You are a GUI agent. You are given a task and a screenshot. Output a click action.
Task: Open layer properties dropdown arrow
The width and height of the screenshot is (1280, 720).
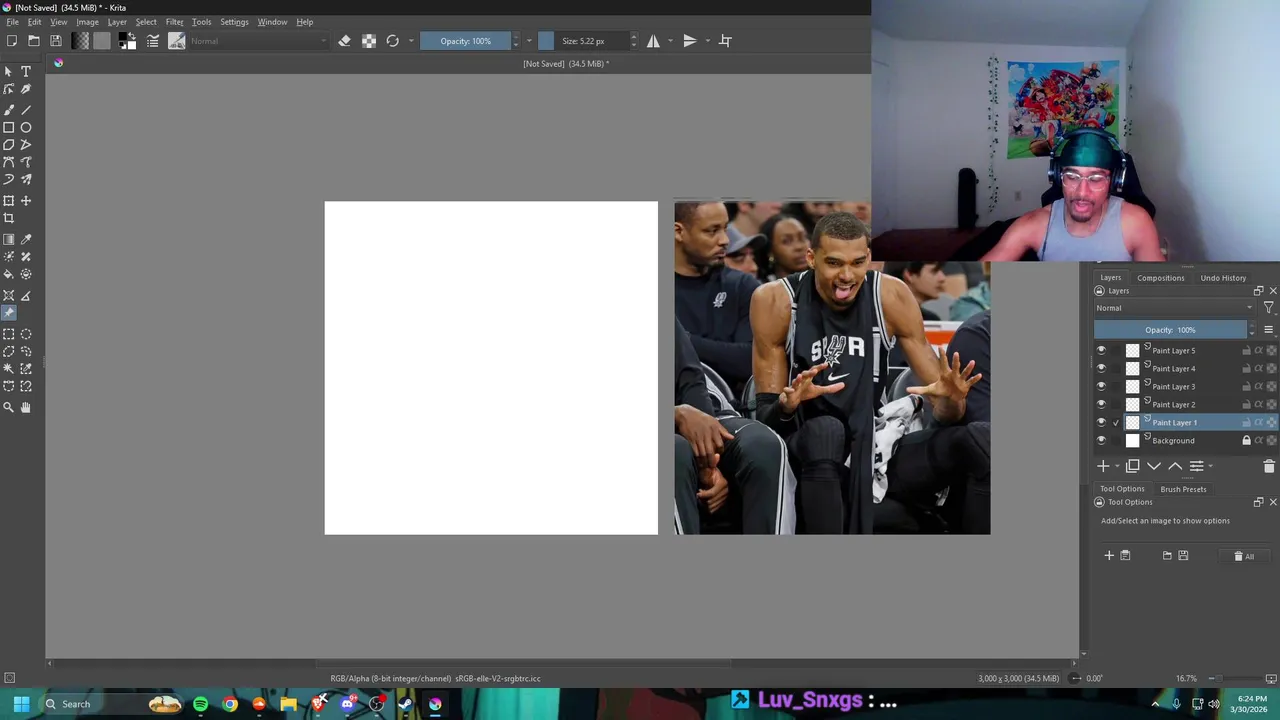pos(1210,466)
